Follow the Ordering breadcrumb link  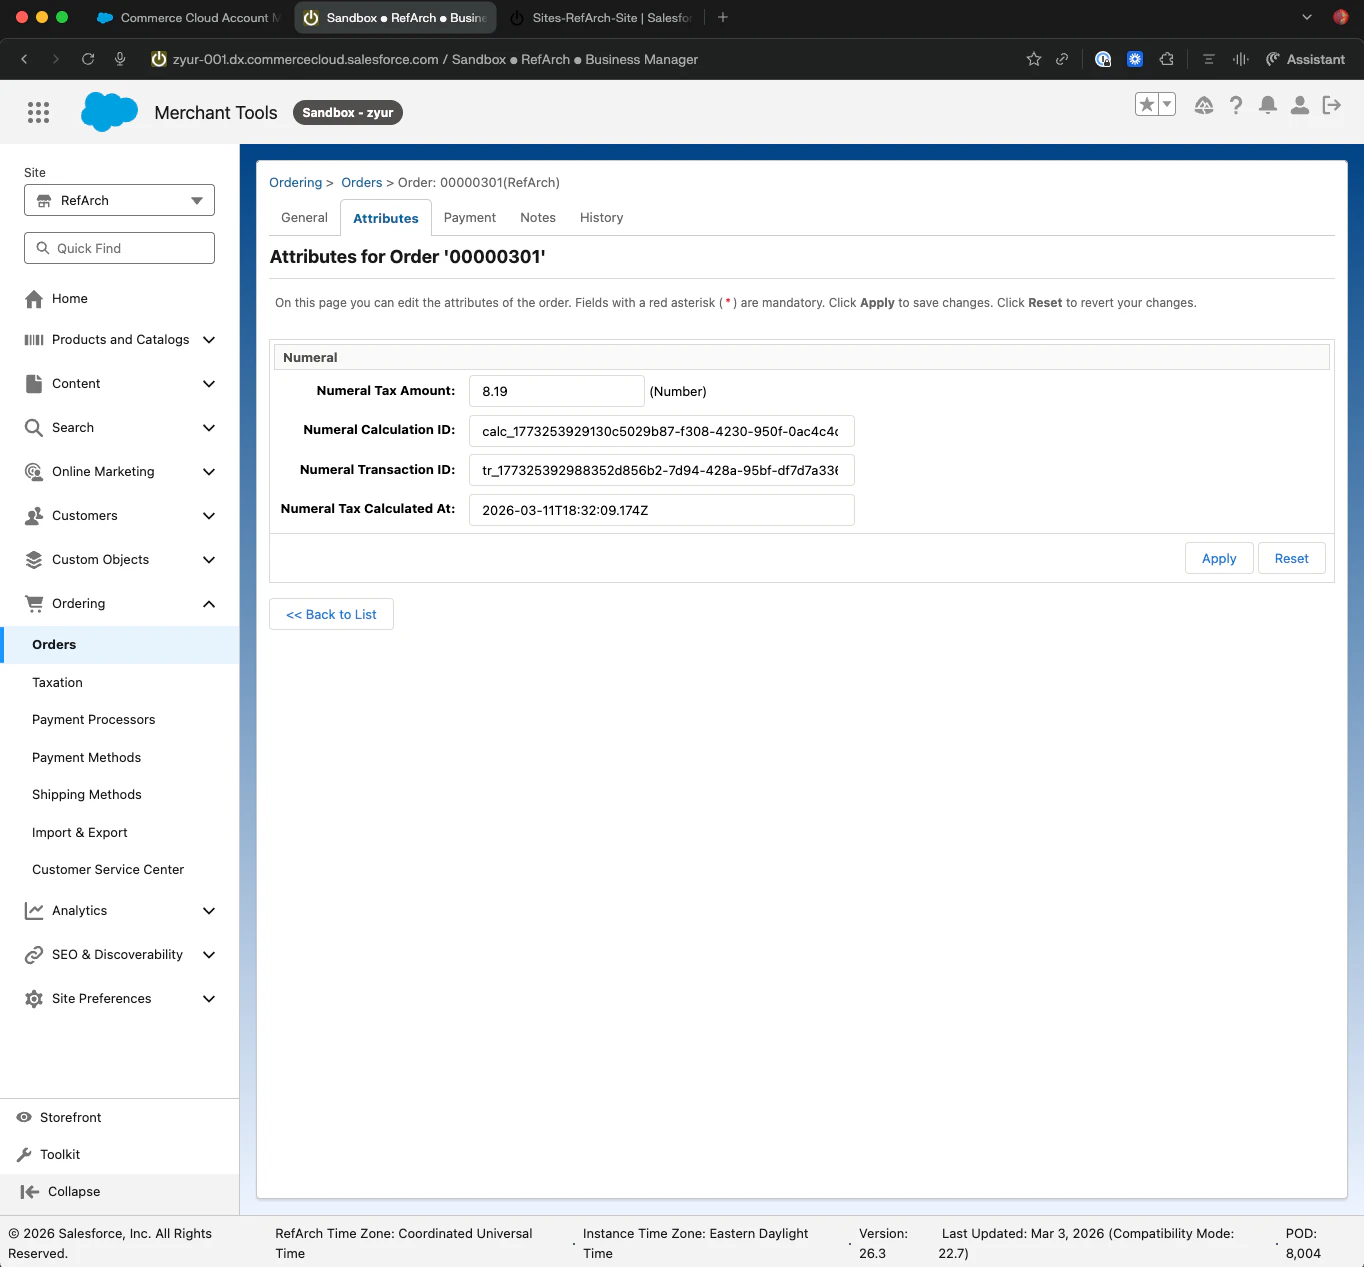tap(296, 183)
